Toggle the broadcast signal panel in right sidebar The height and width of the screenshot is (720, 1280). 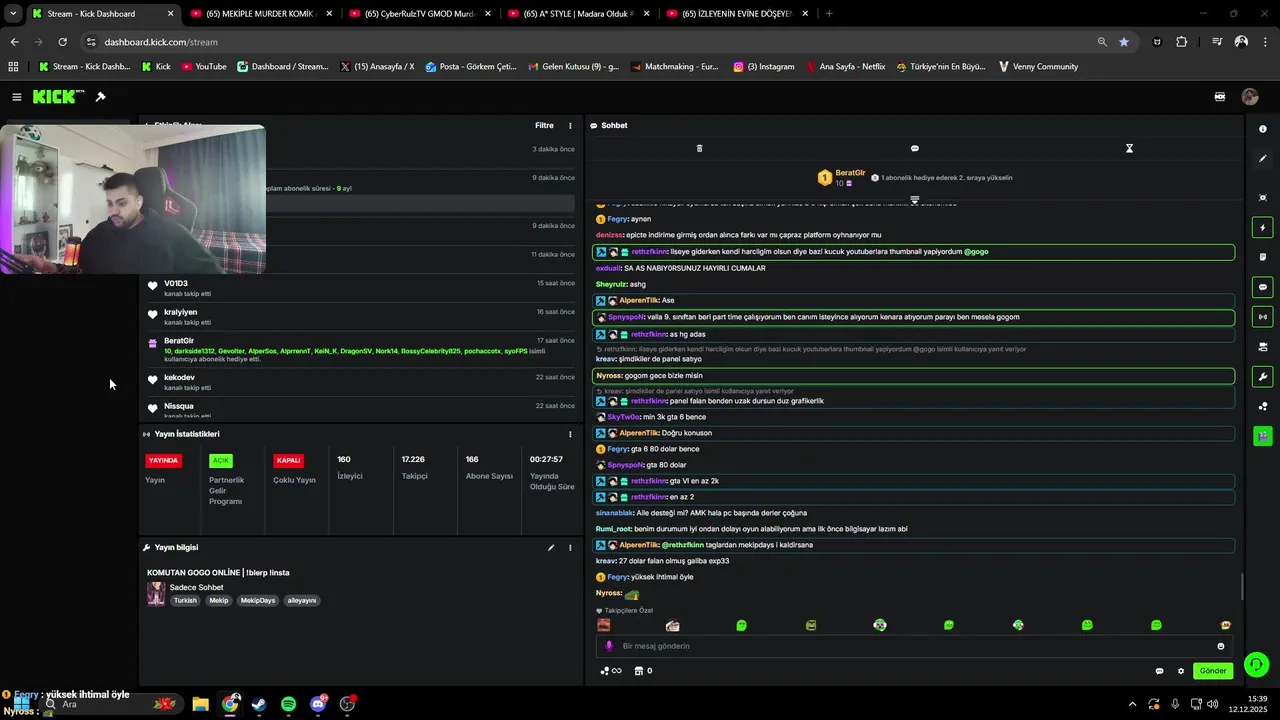(1262, 317)
